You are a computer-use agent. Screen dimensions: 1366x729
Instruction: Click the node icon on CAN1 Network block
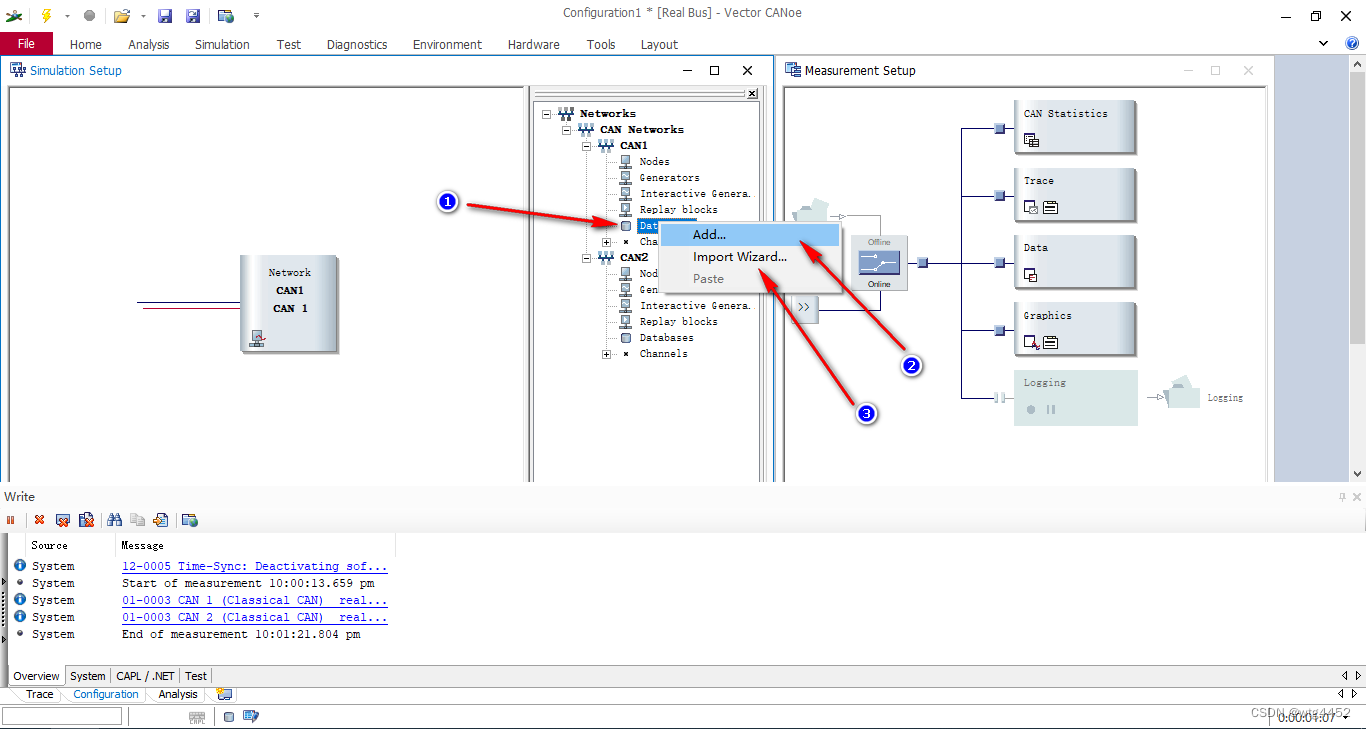[257, 338]
